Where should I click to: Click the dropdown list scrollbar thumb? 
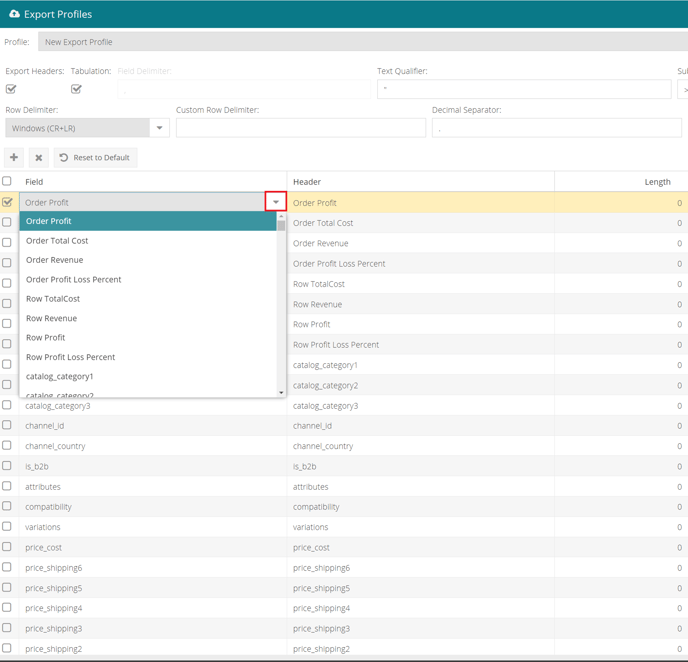pos(281,225)
